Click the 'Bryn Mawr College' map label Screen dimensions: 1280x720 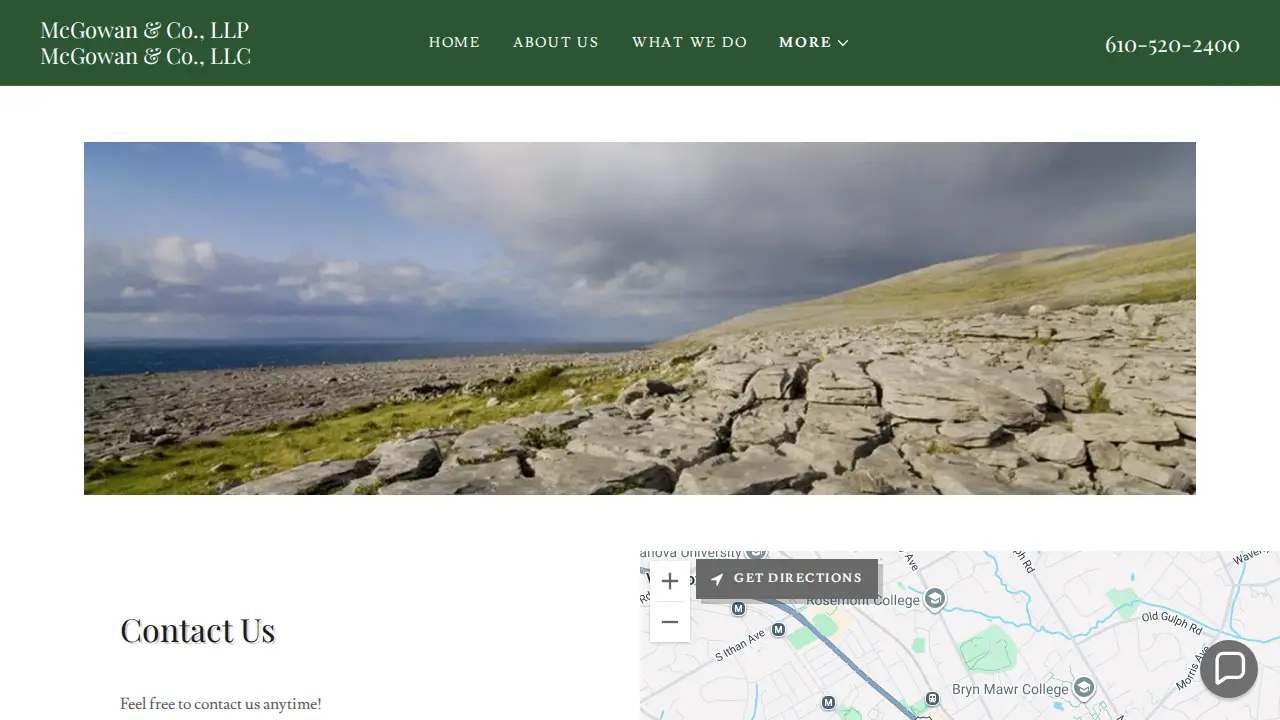pyautogui.click(x=1010, y=689)
